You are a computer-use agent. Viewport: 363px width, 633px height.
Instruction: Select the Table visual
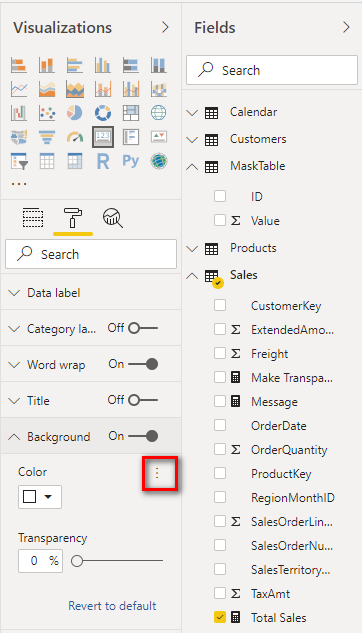click(46, 161)
